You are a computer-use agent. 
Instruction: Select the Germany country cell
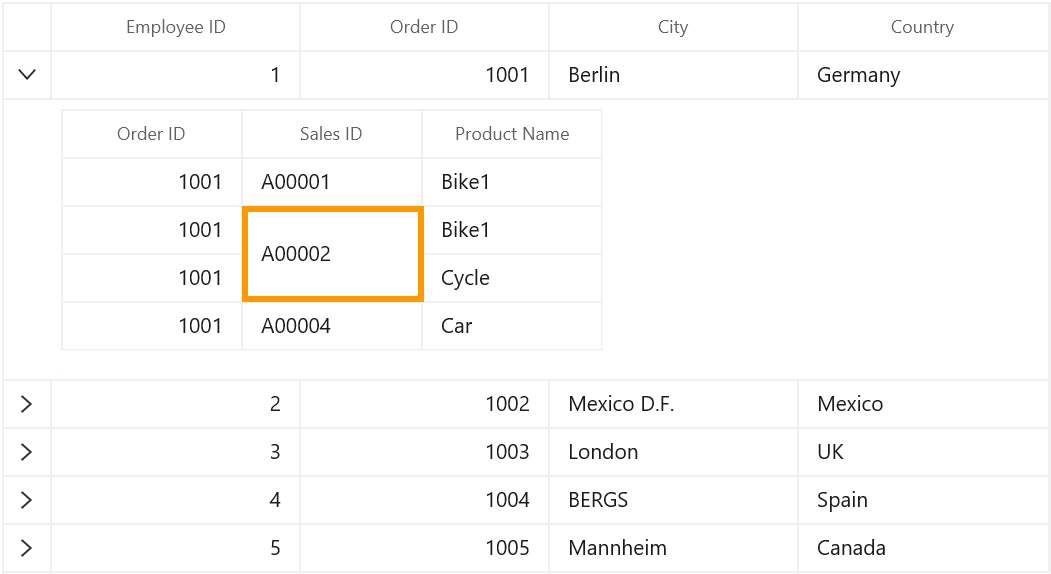[x=923, y=74]
